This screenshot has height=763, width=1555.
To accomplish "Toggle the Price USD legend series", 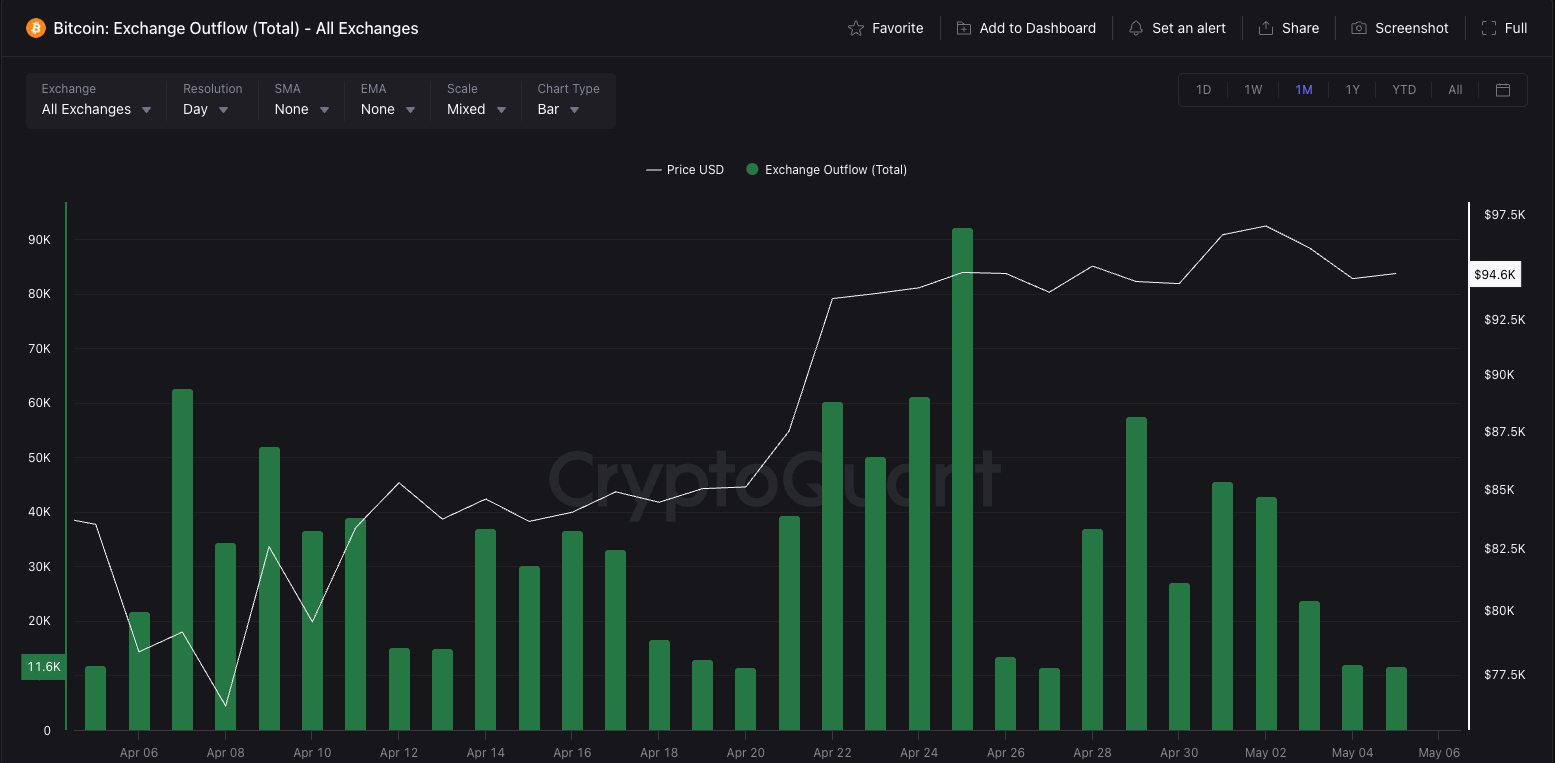I will [x=685, y=170].
